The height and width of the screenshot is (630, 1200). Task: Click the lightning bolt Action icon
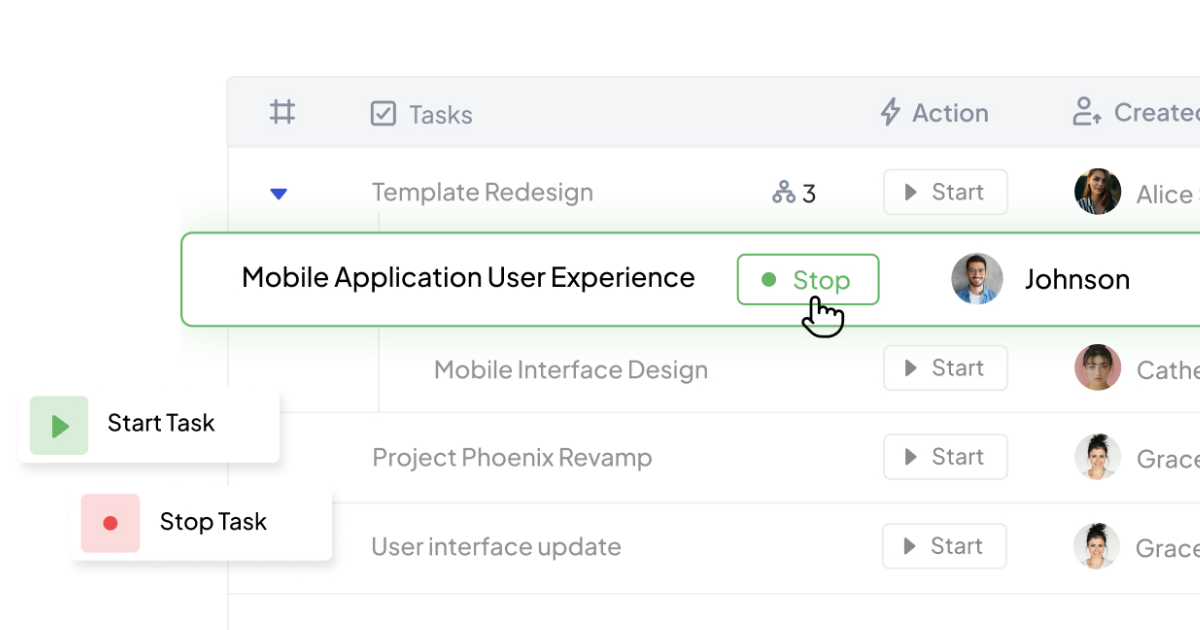coord(890,112)
